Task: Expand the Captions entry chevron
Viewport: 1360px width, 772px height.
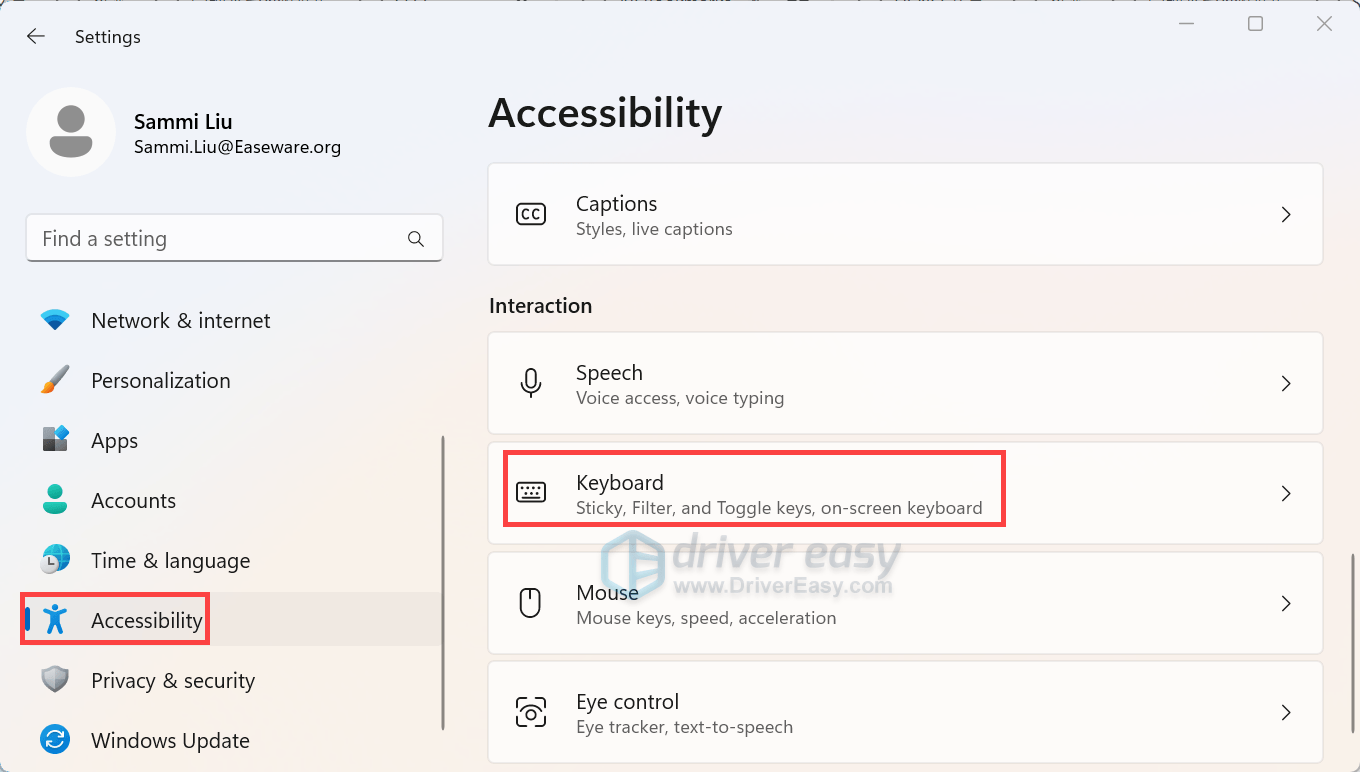Action: [1286, 214]
